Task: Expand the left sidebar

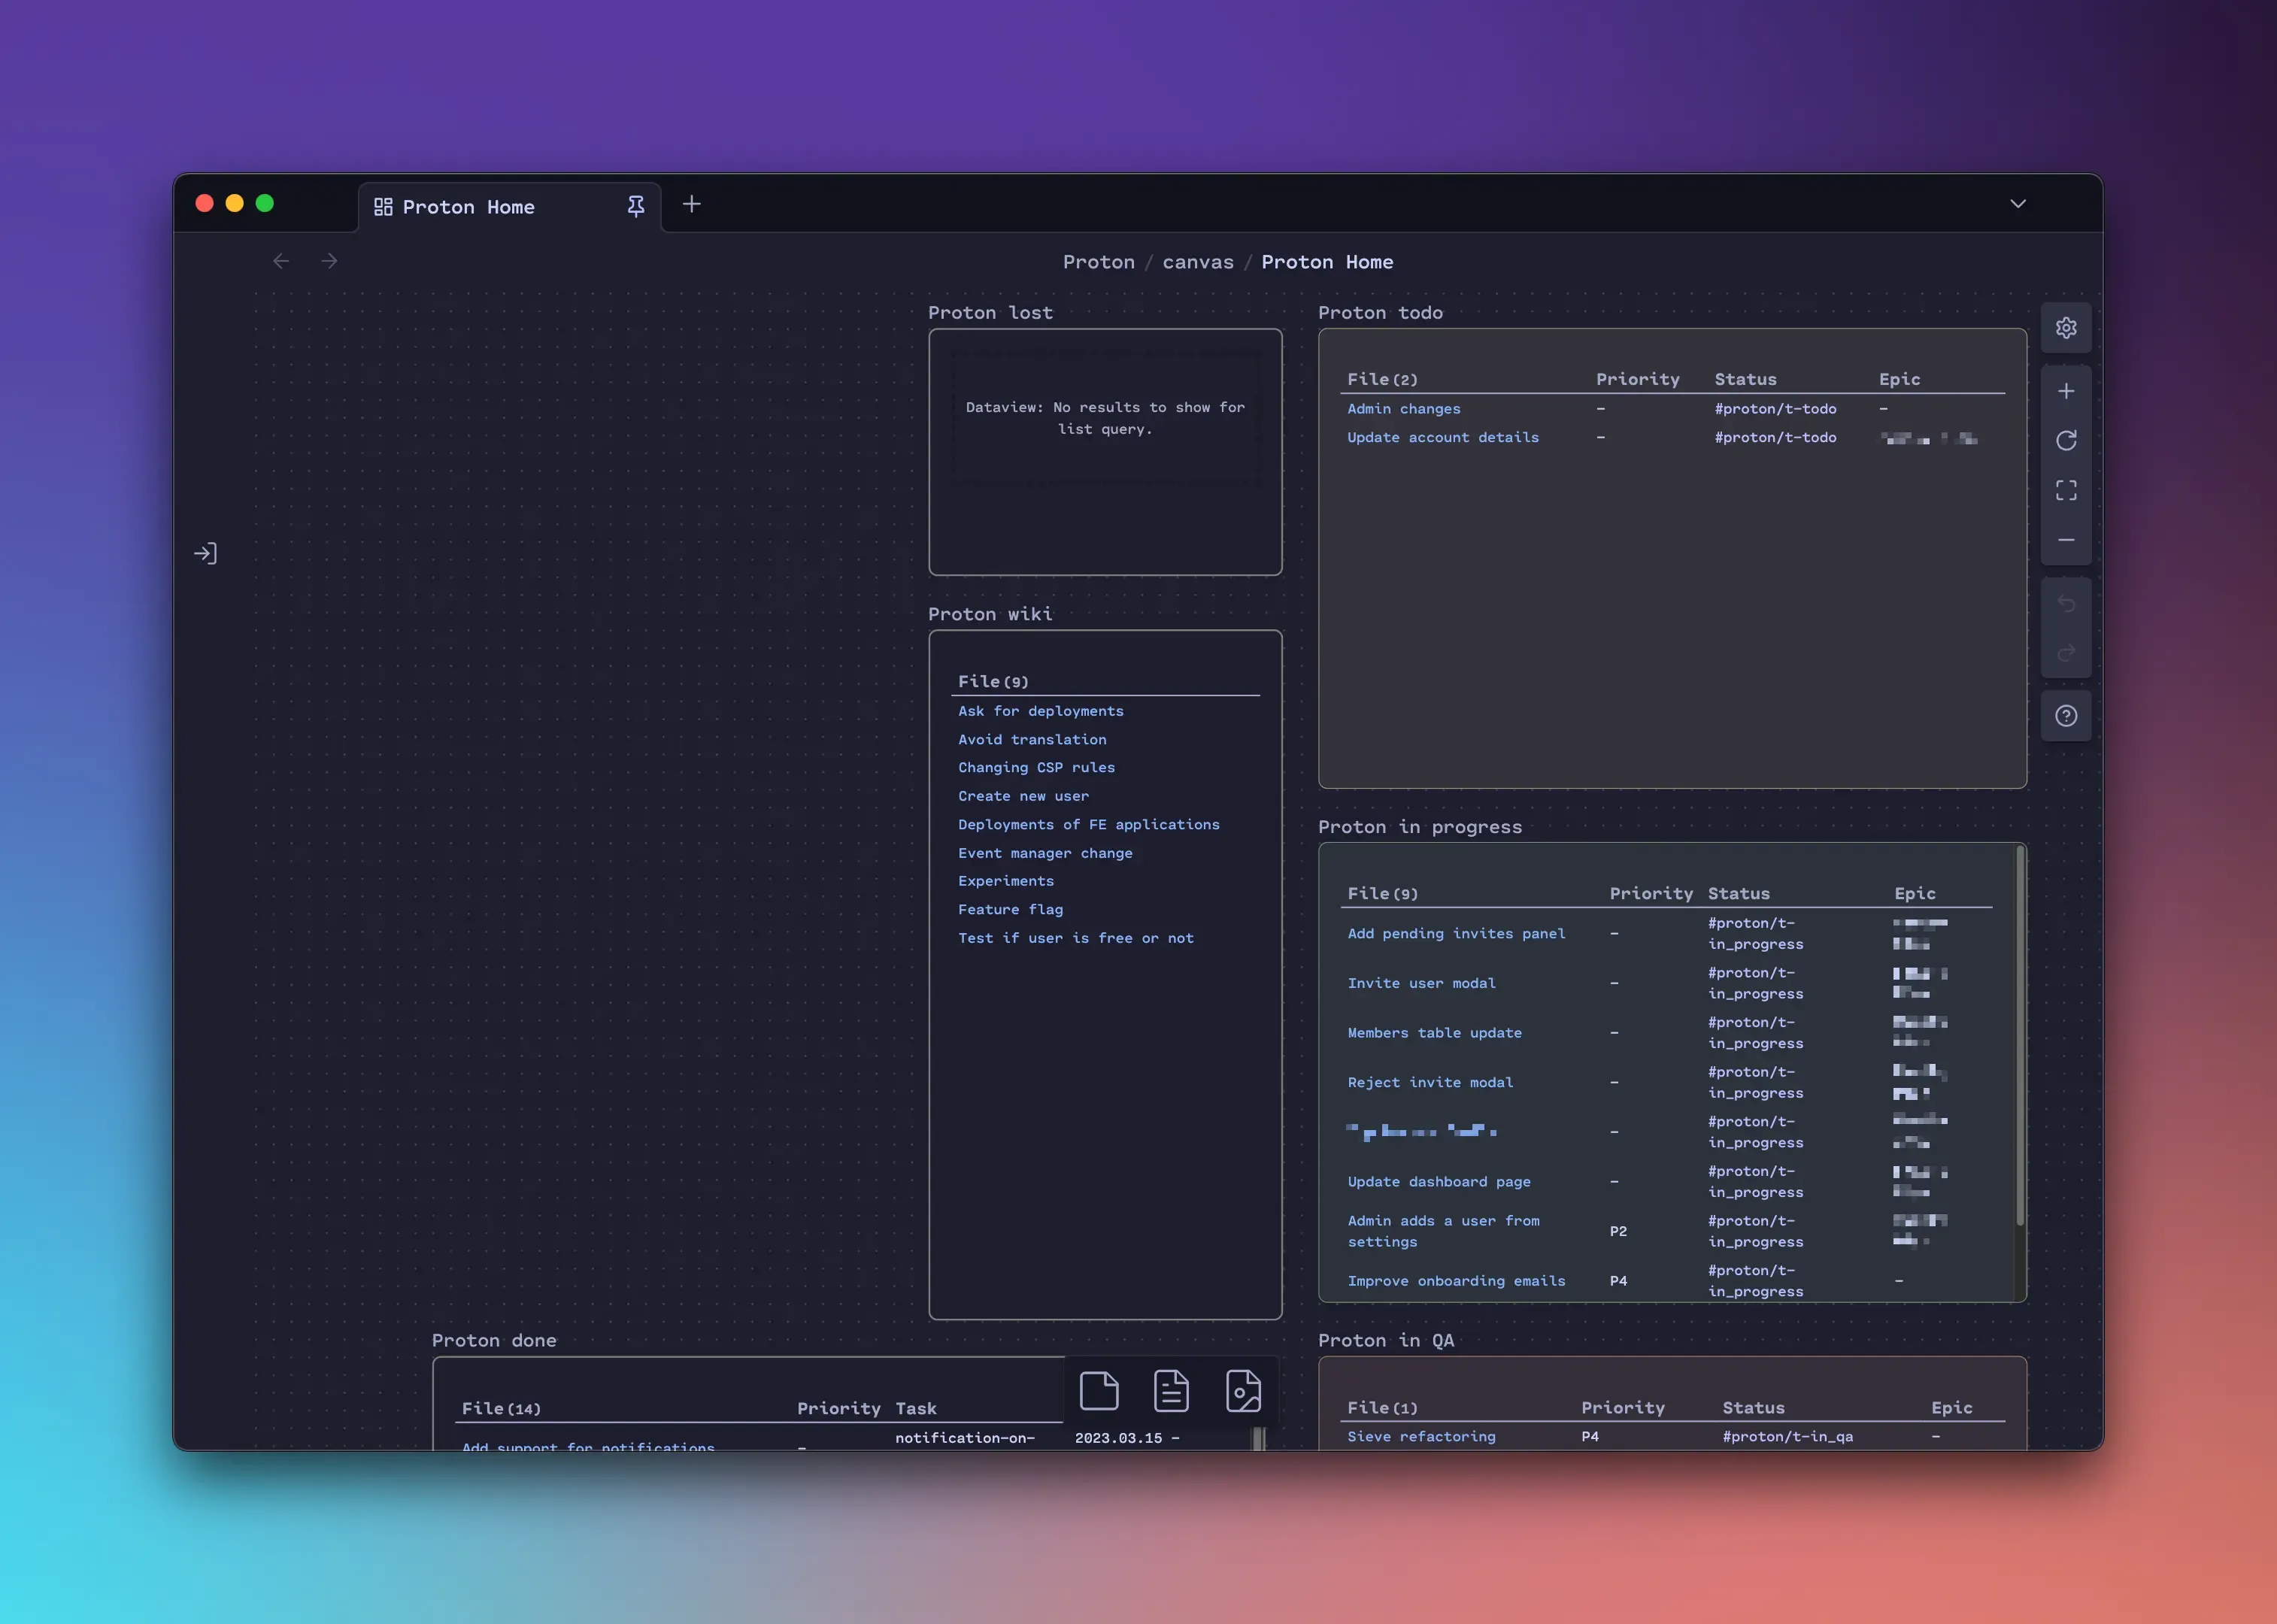Action: pyautogui.click(x=206, y=552)
